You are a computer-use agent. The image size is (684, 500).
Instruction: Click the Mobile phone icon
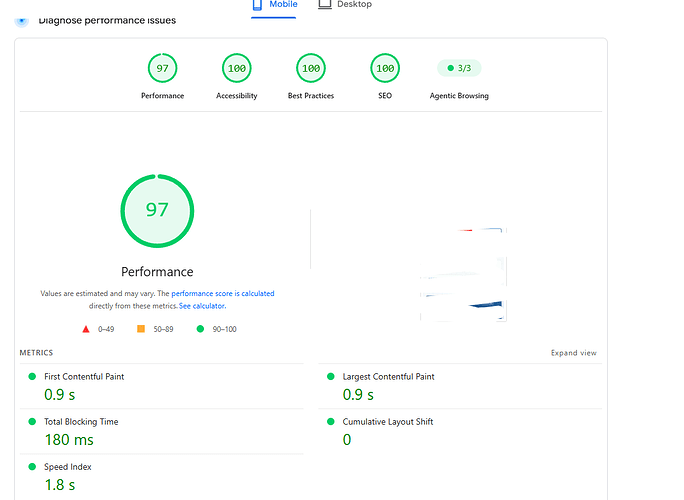(257, 5)
